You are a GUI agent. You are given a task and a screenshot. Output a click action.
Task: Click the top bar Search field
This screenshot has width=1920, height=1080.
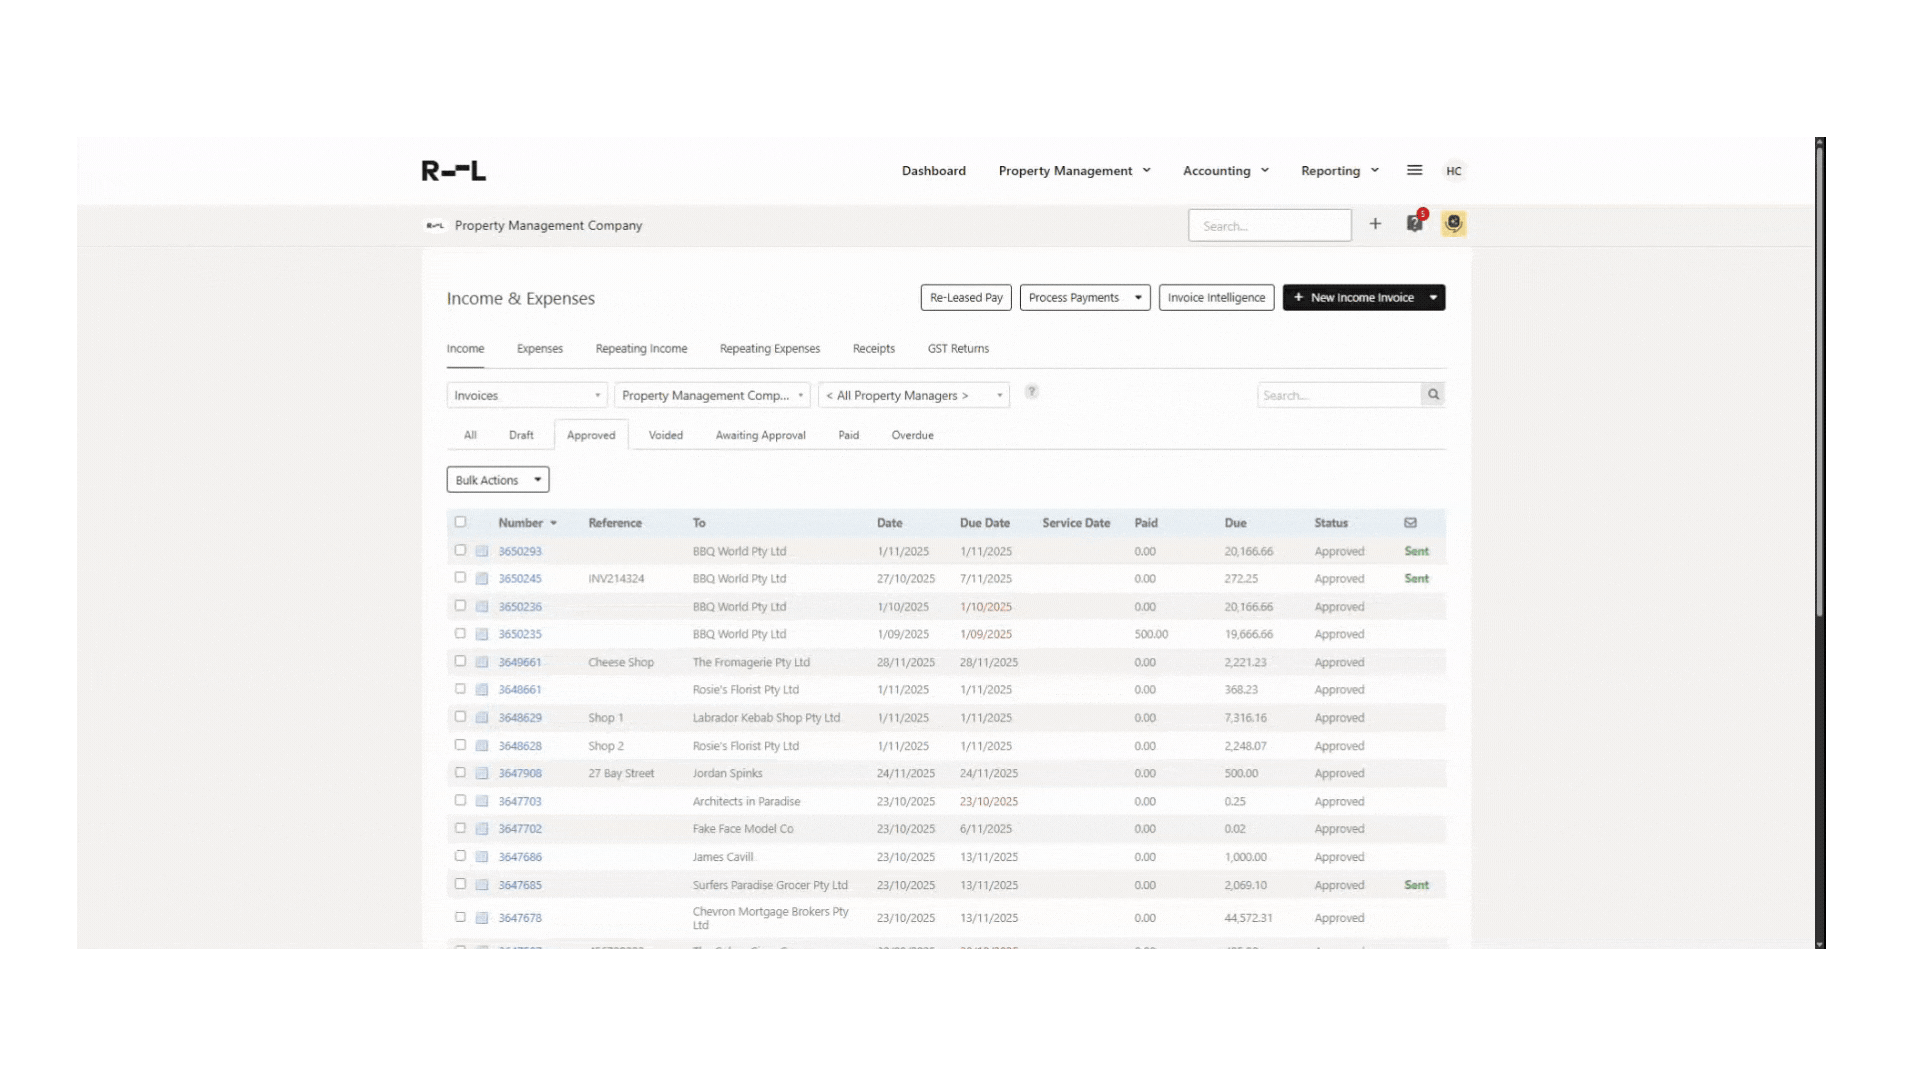pos(1269,226)
